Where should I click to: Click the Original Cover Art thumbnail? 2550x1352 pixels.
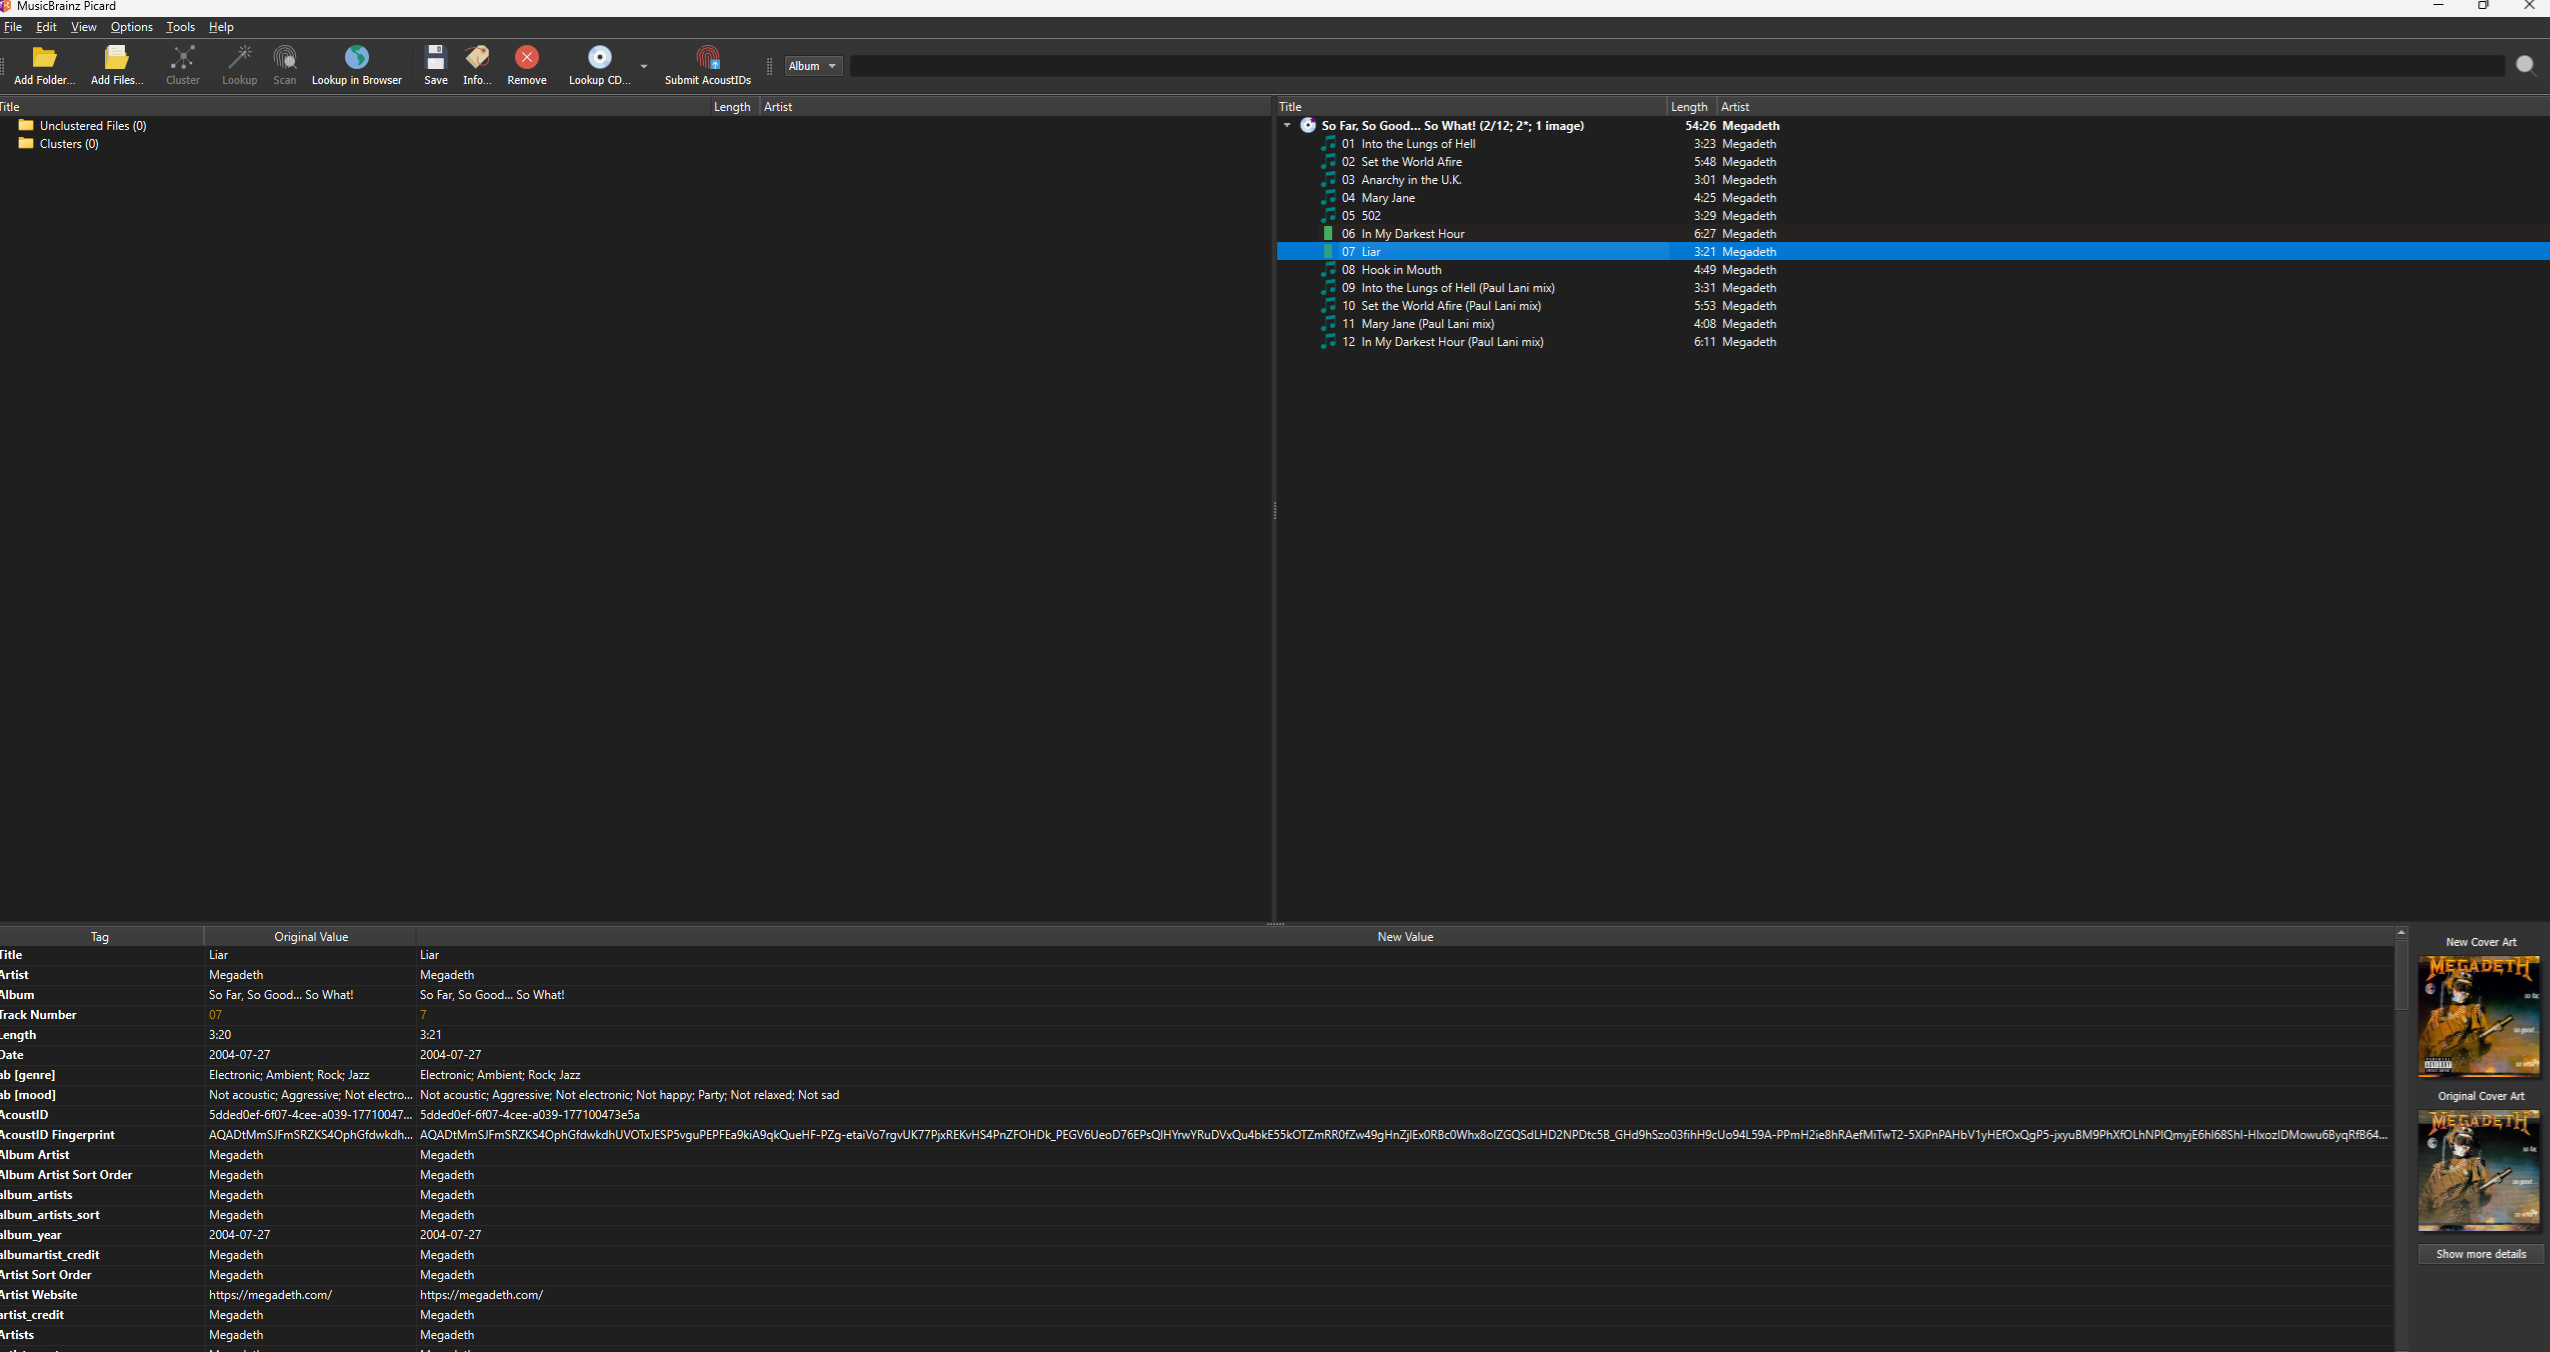(x=2480, y=1170)
